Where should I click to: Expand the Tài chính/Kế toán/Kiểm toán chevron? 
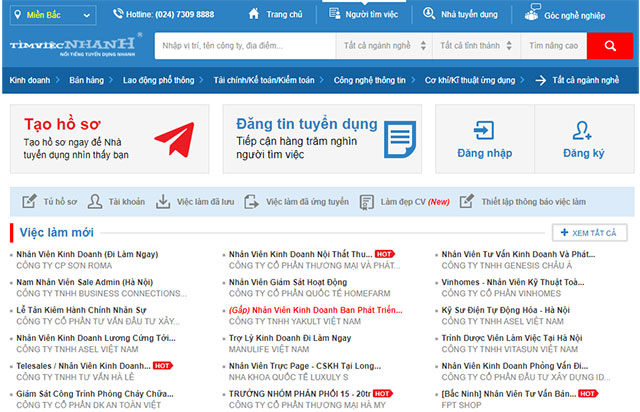(x=322, y=80)
